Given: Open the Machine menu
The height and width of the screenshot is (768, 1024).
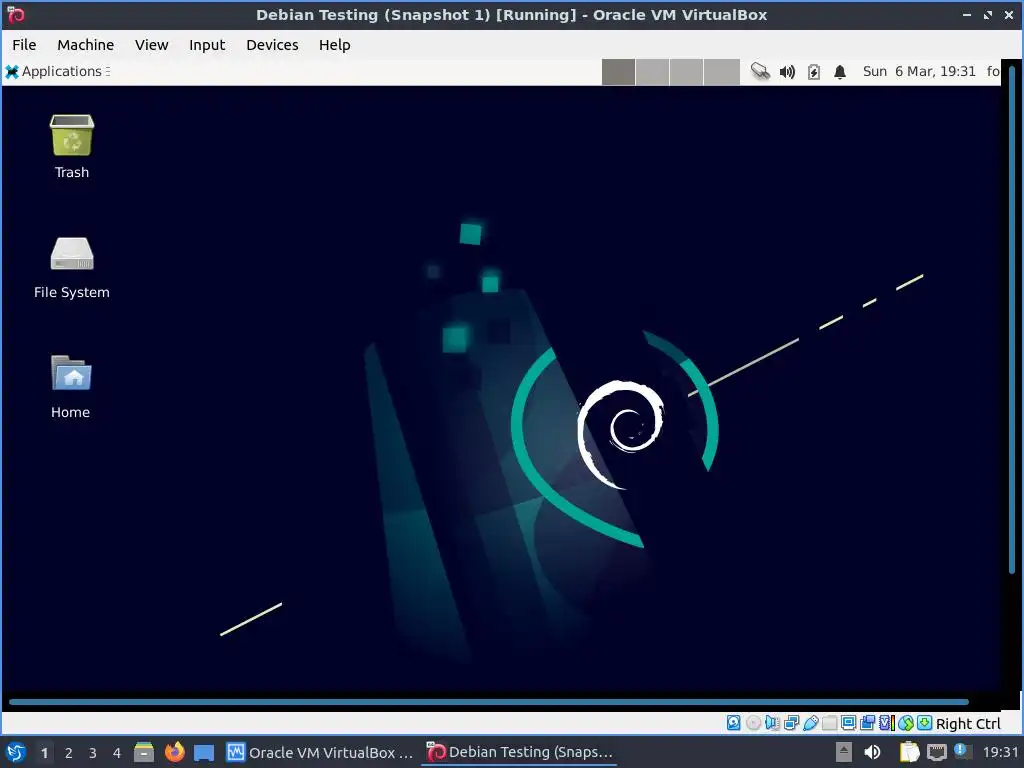Looking at the screenshot, I should pyautogui.click(x=86, y=44).
